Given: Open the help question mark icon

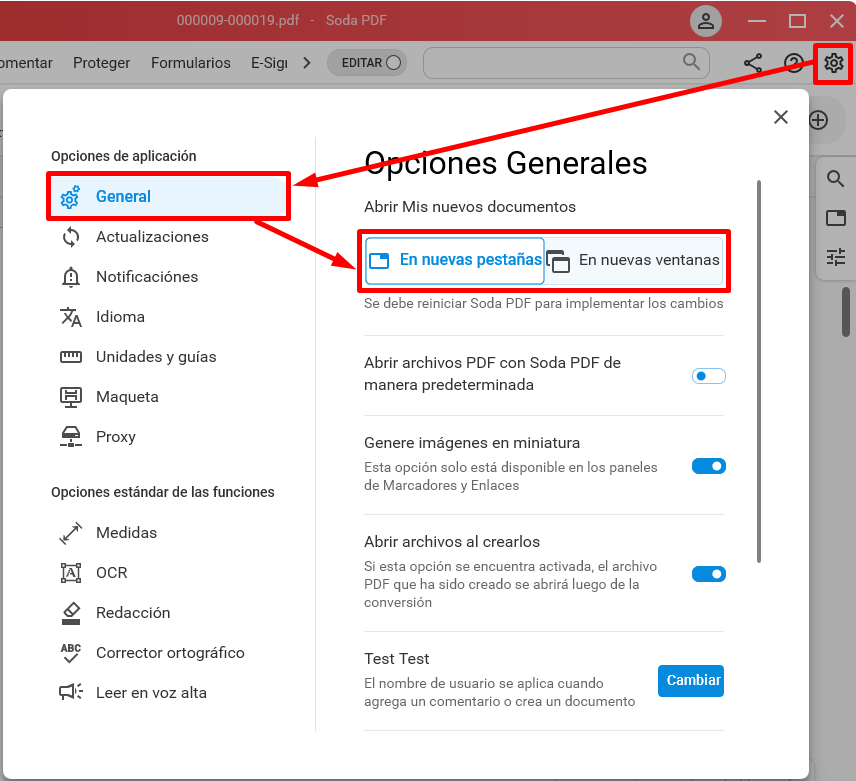Looking at the screenshot, I should [x=793, y=63].
